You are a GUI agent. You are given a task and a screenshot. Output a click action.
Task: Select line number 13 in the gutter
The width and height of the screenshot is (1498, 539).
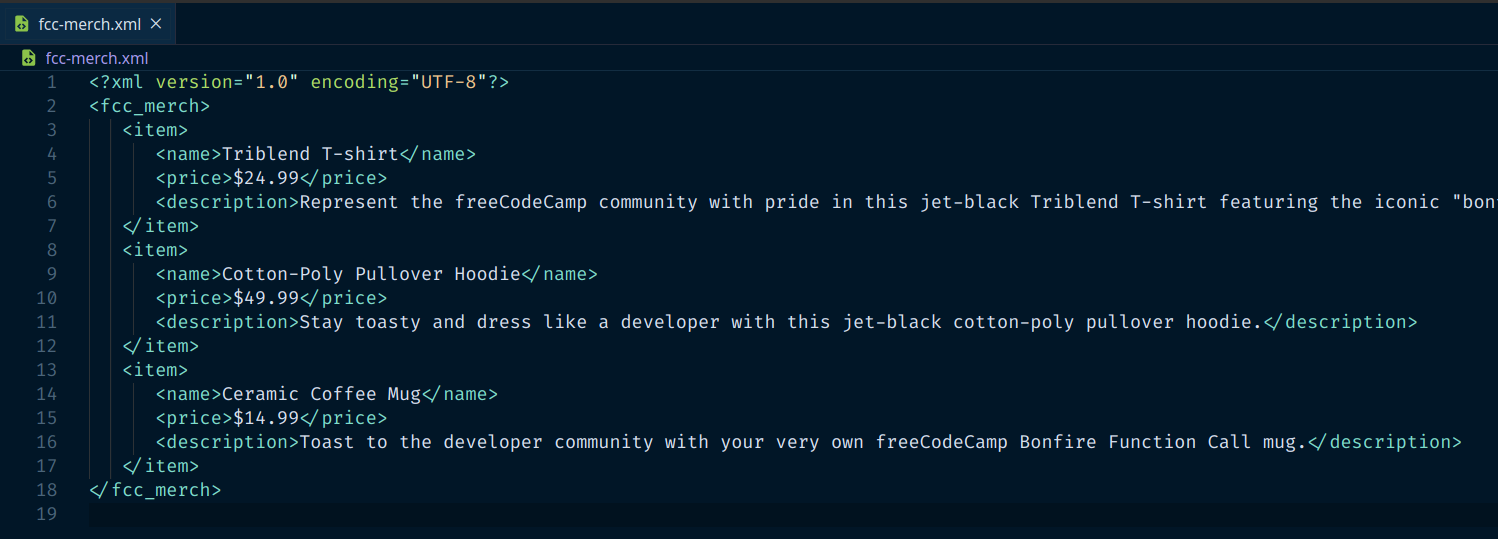coord(47,370)
